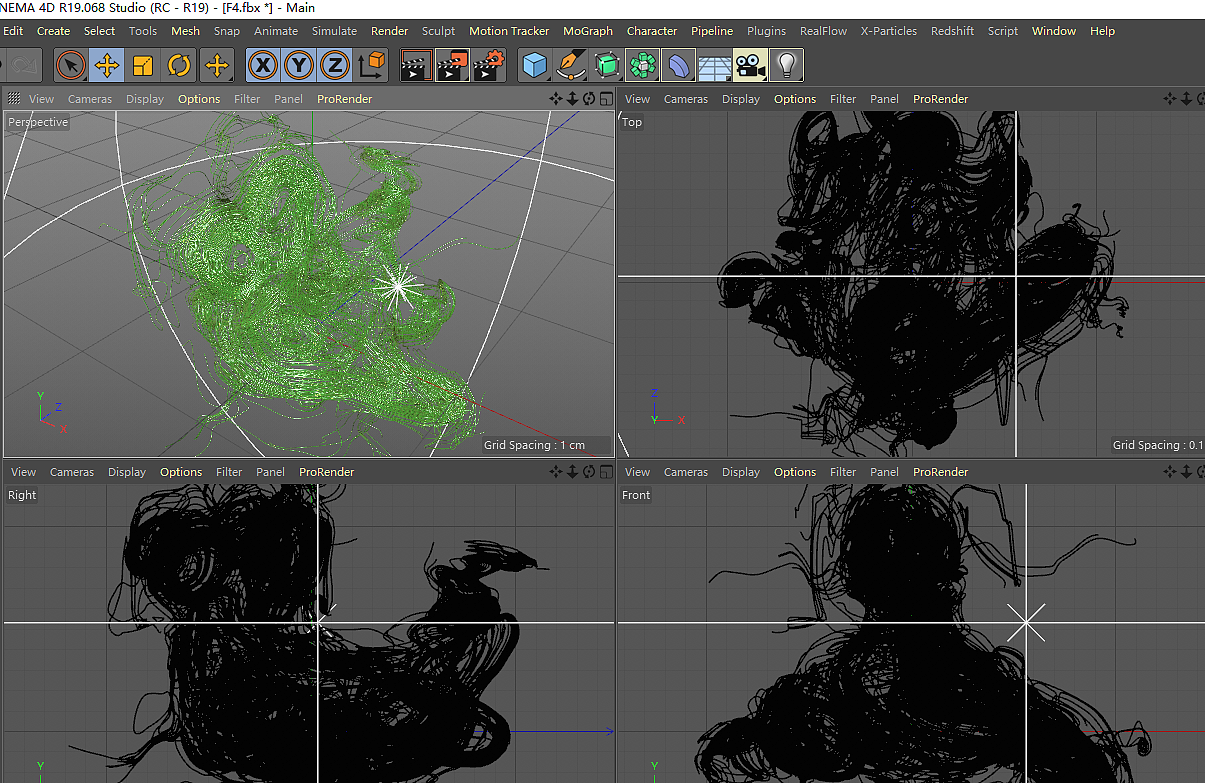Open Right viewport Display menu
The width and height of the screenshot is (1205, 783).
tap(127, 472)
